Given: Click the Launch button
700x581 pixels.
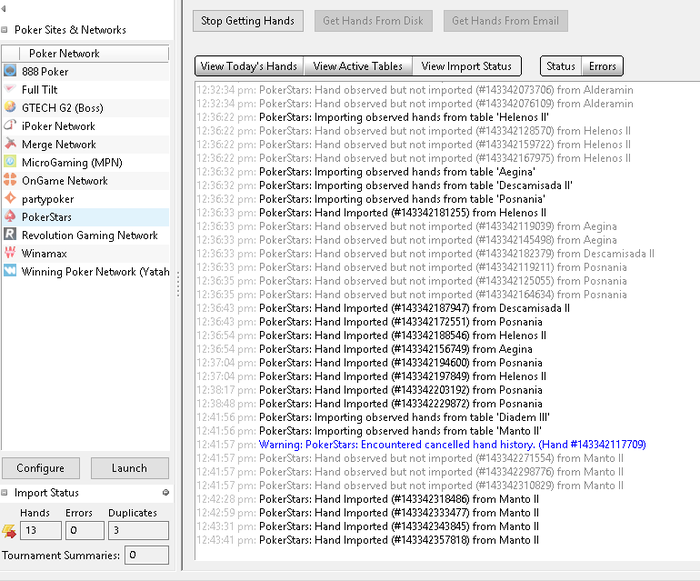Looking at the screenshot, I should 129,468.
